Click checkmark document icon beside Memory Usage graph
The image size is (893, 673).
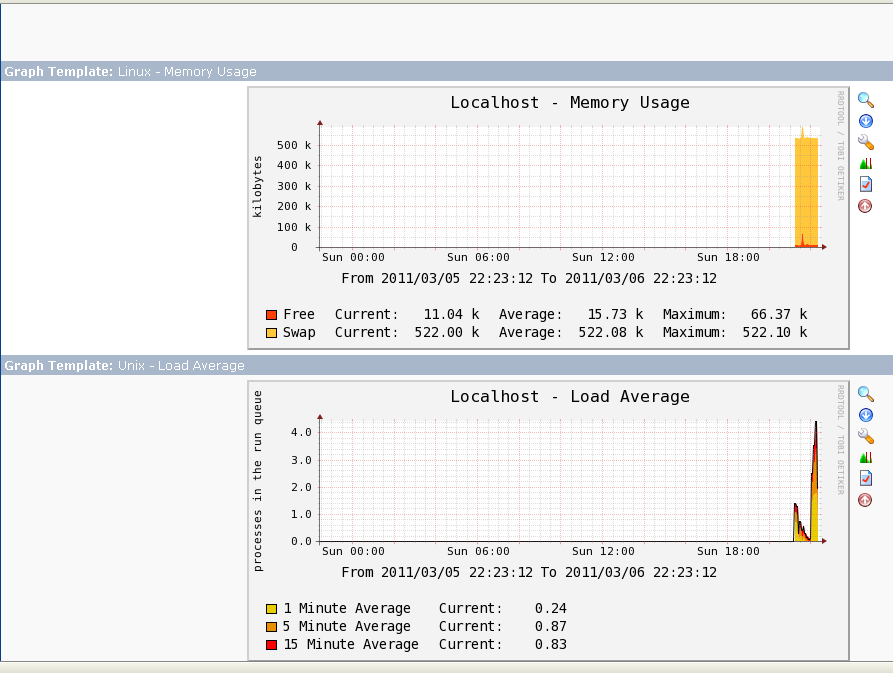point(866,184)
